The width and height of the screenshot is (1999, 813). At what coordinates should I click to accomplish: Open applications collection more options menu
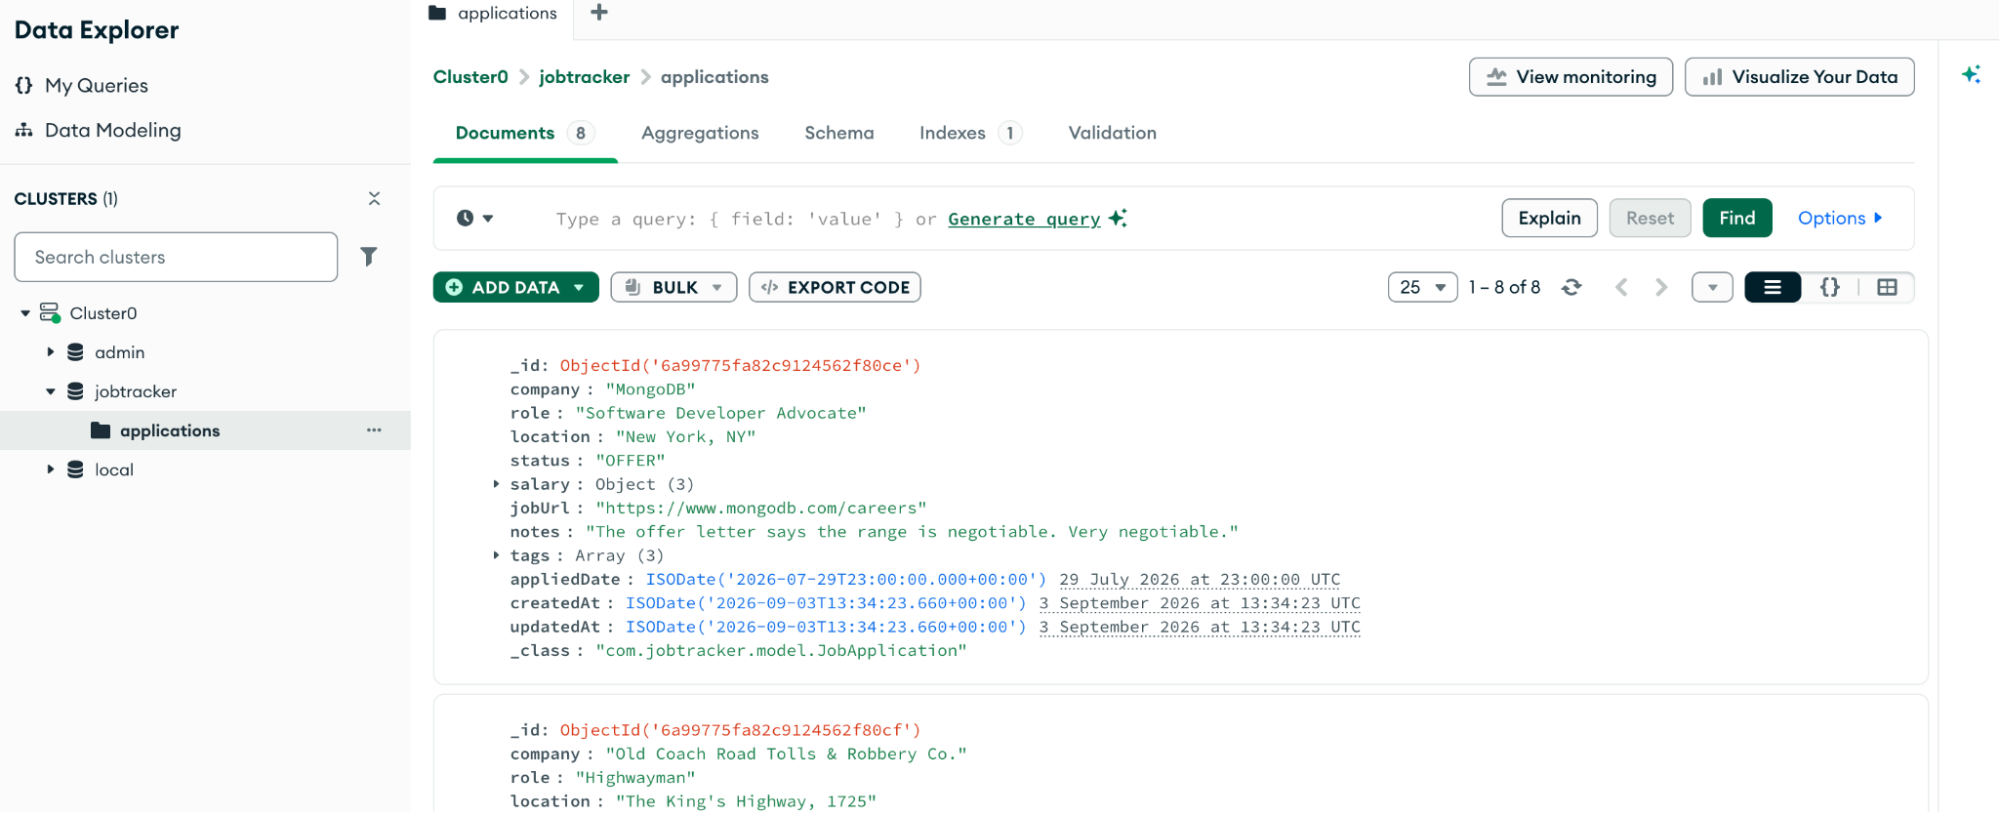374,430
